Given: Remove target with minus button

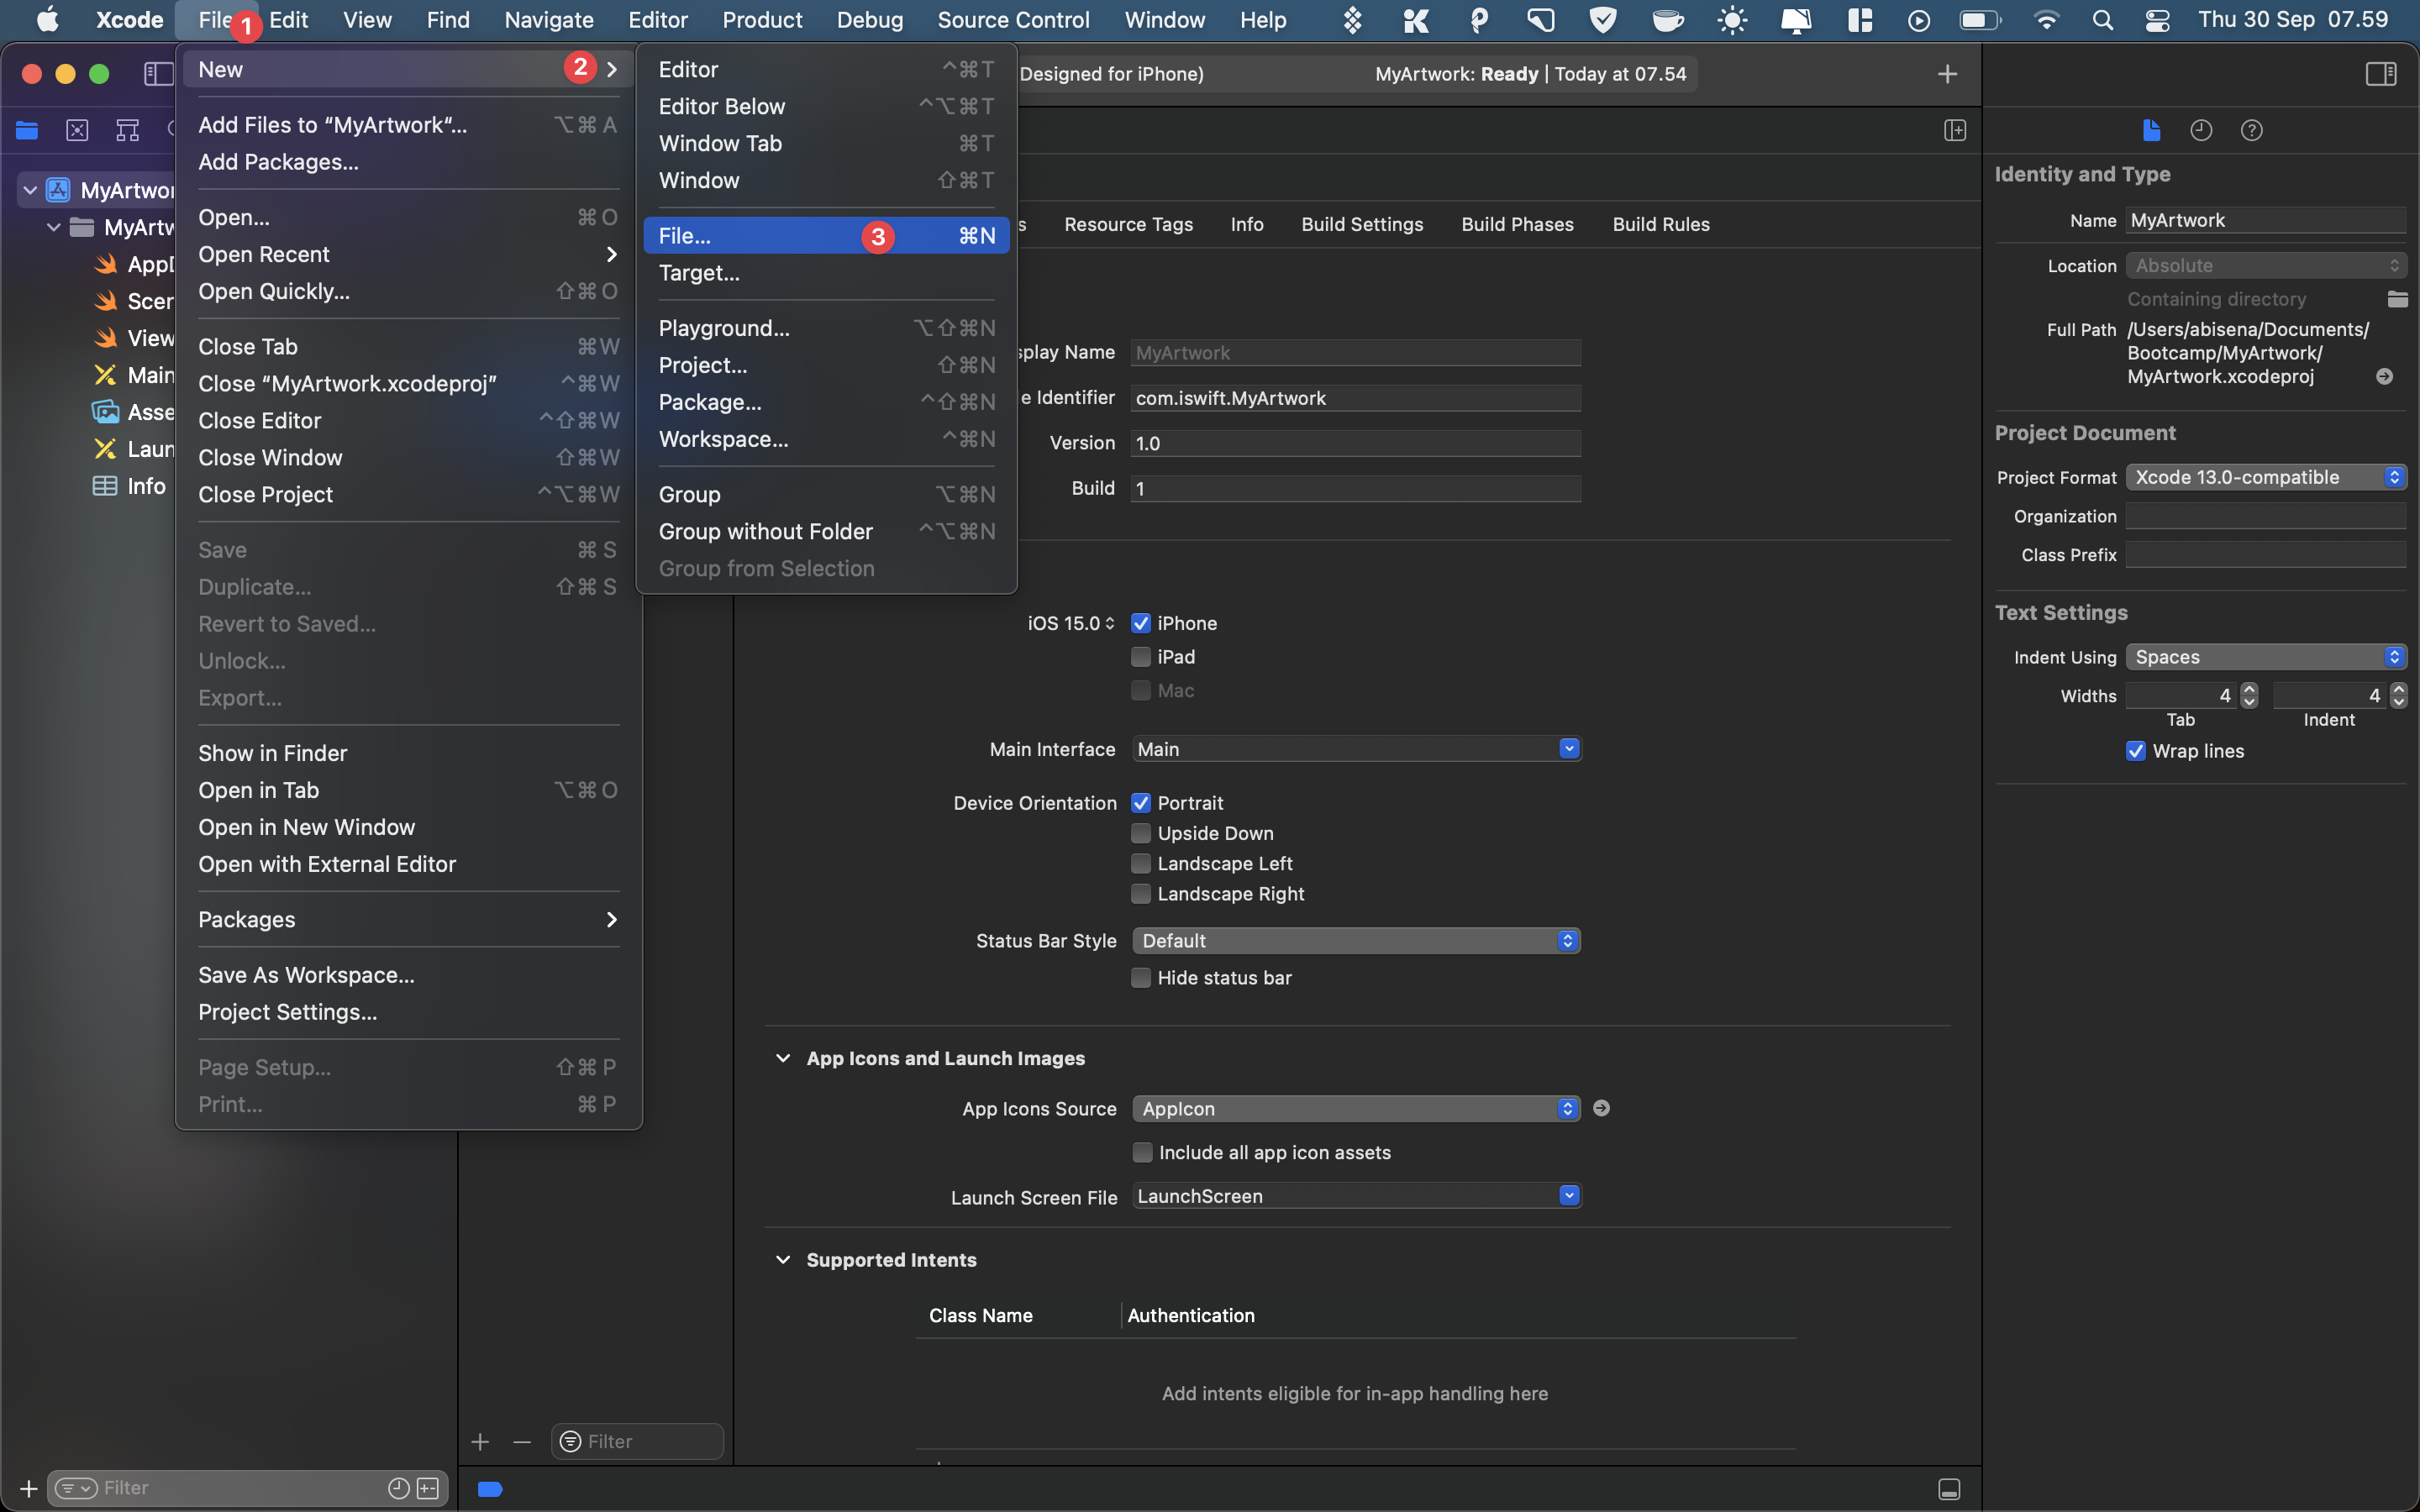Looking at the screenshot, I should [x=522, y=1441].
